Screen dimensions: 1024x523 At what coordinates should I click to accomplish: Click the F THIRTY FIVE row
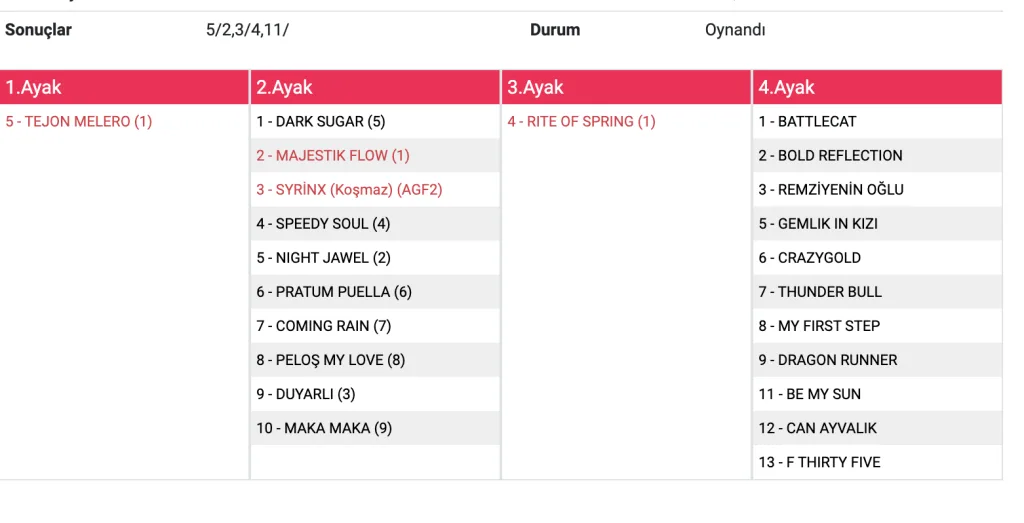pos(819,462)
